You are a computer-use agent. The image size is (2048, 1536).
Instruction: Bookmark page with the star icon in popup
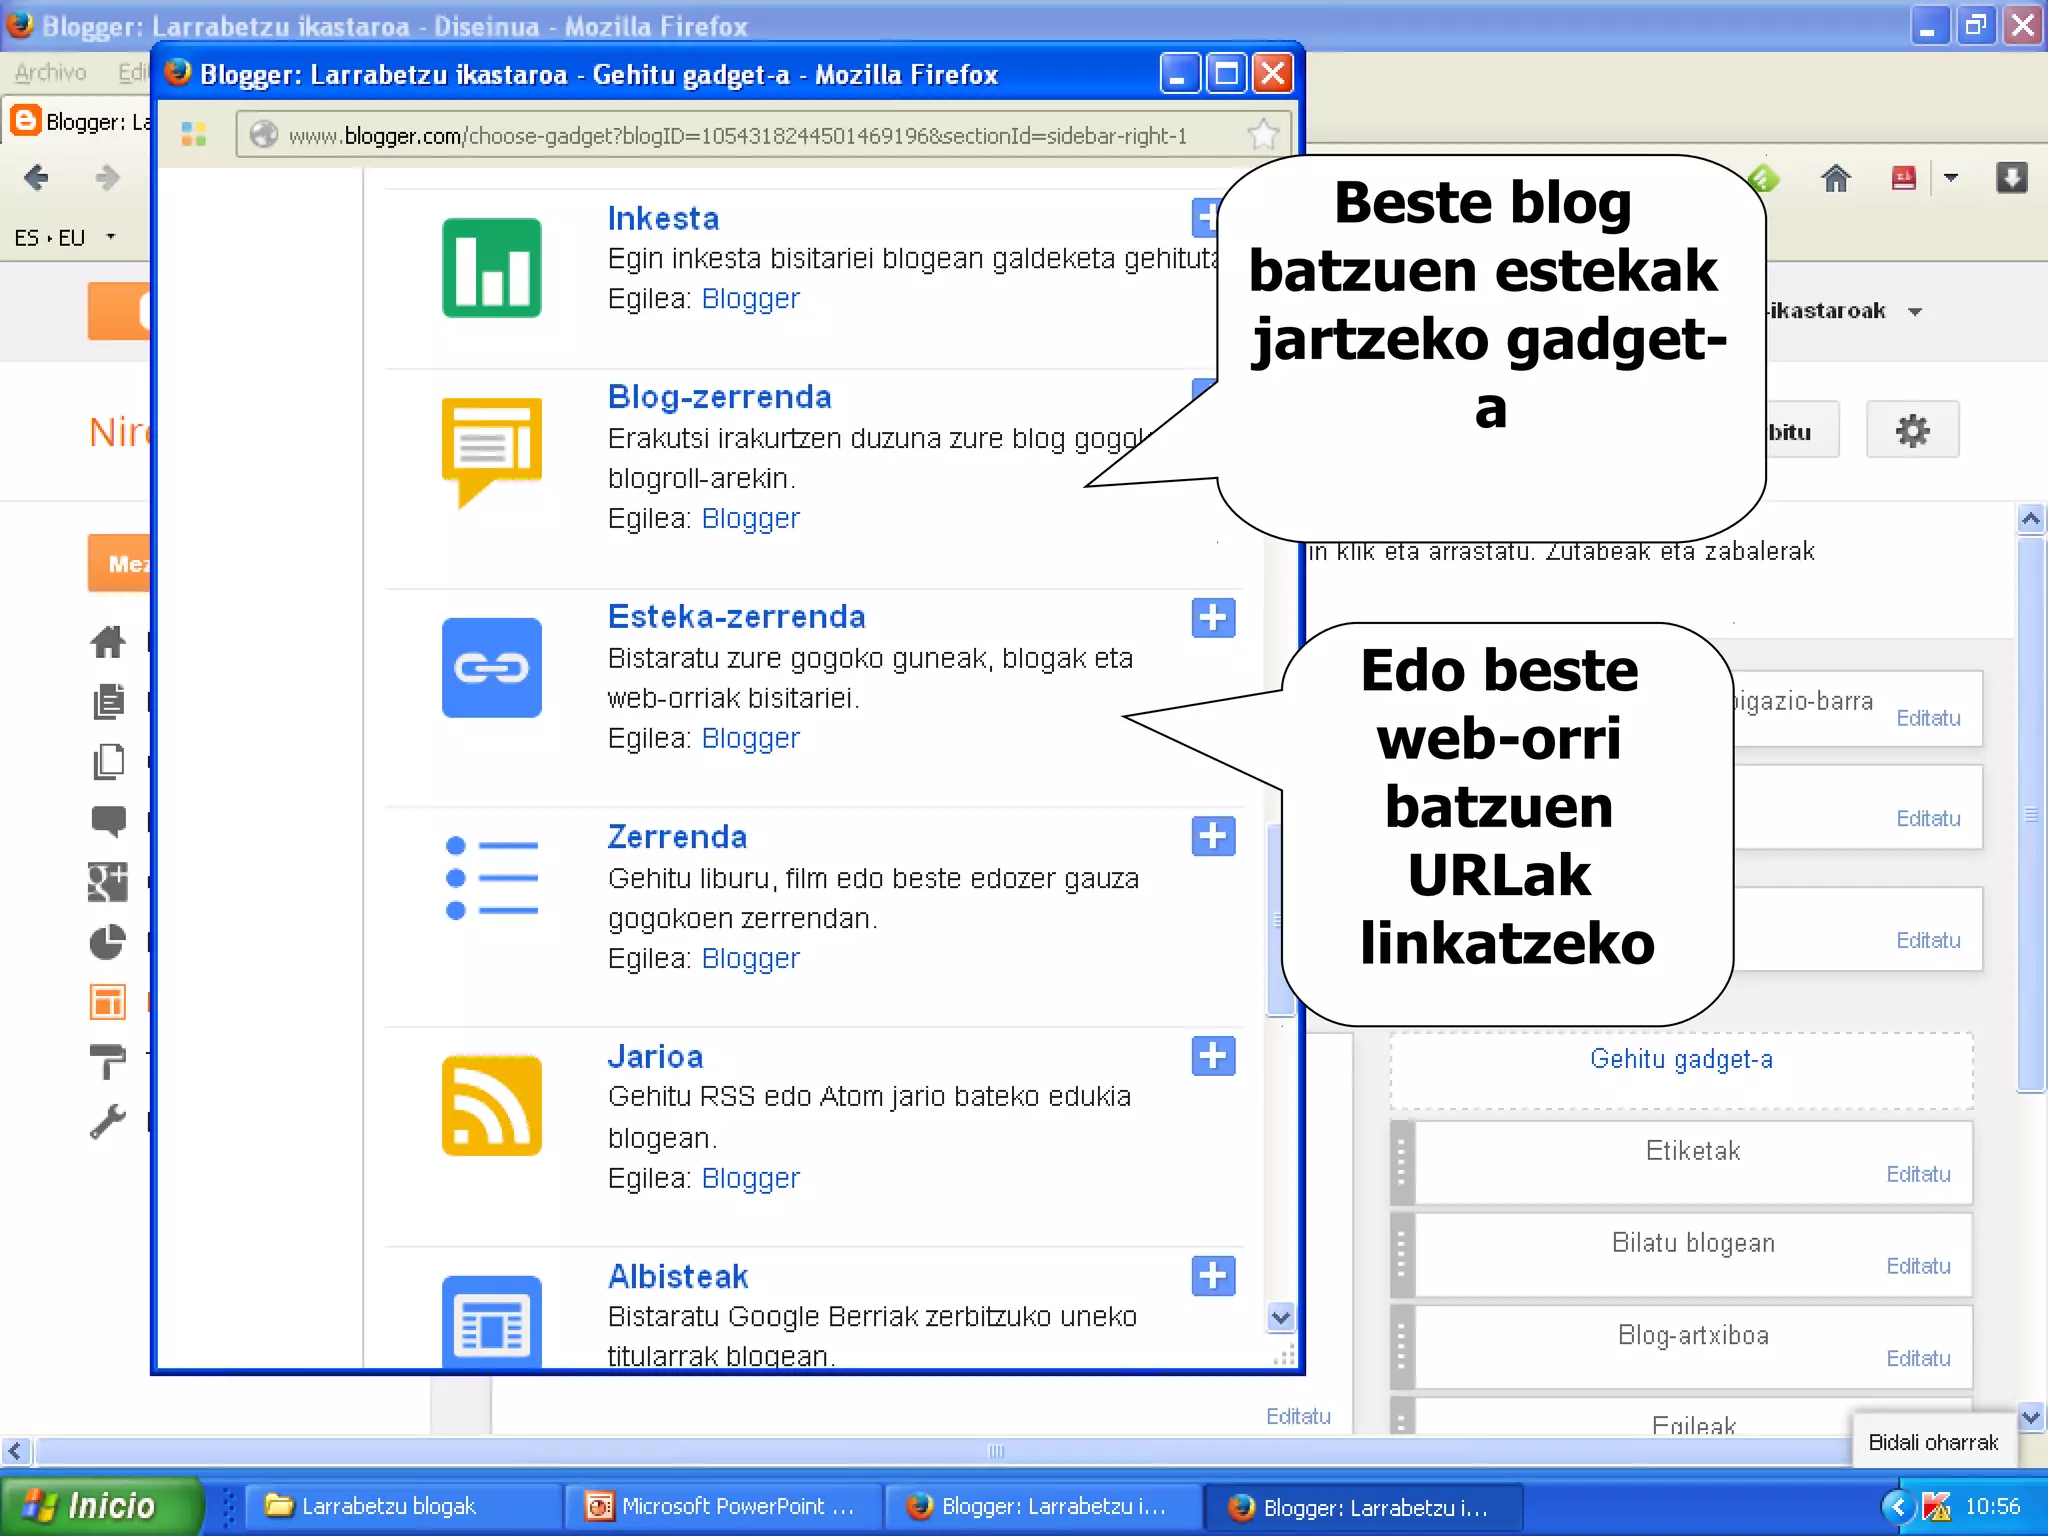pos(1263,134)
